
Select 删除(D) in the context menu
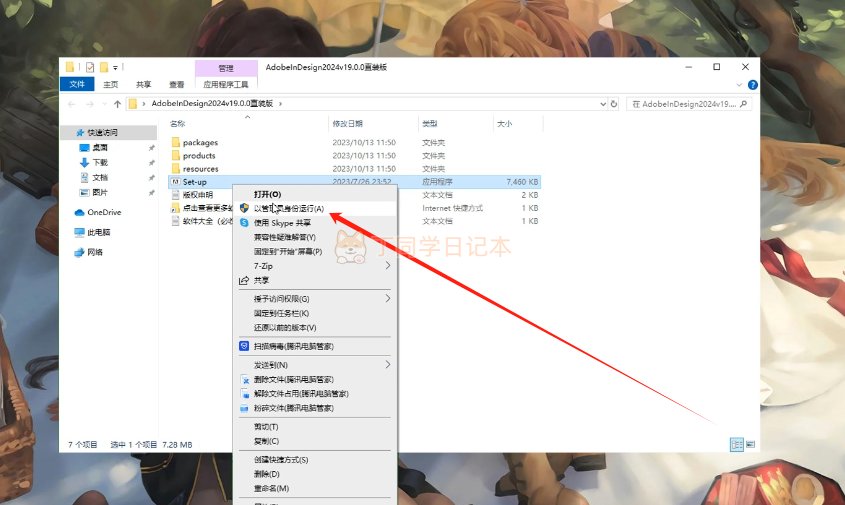point(266,474)
